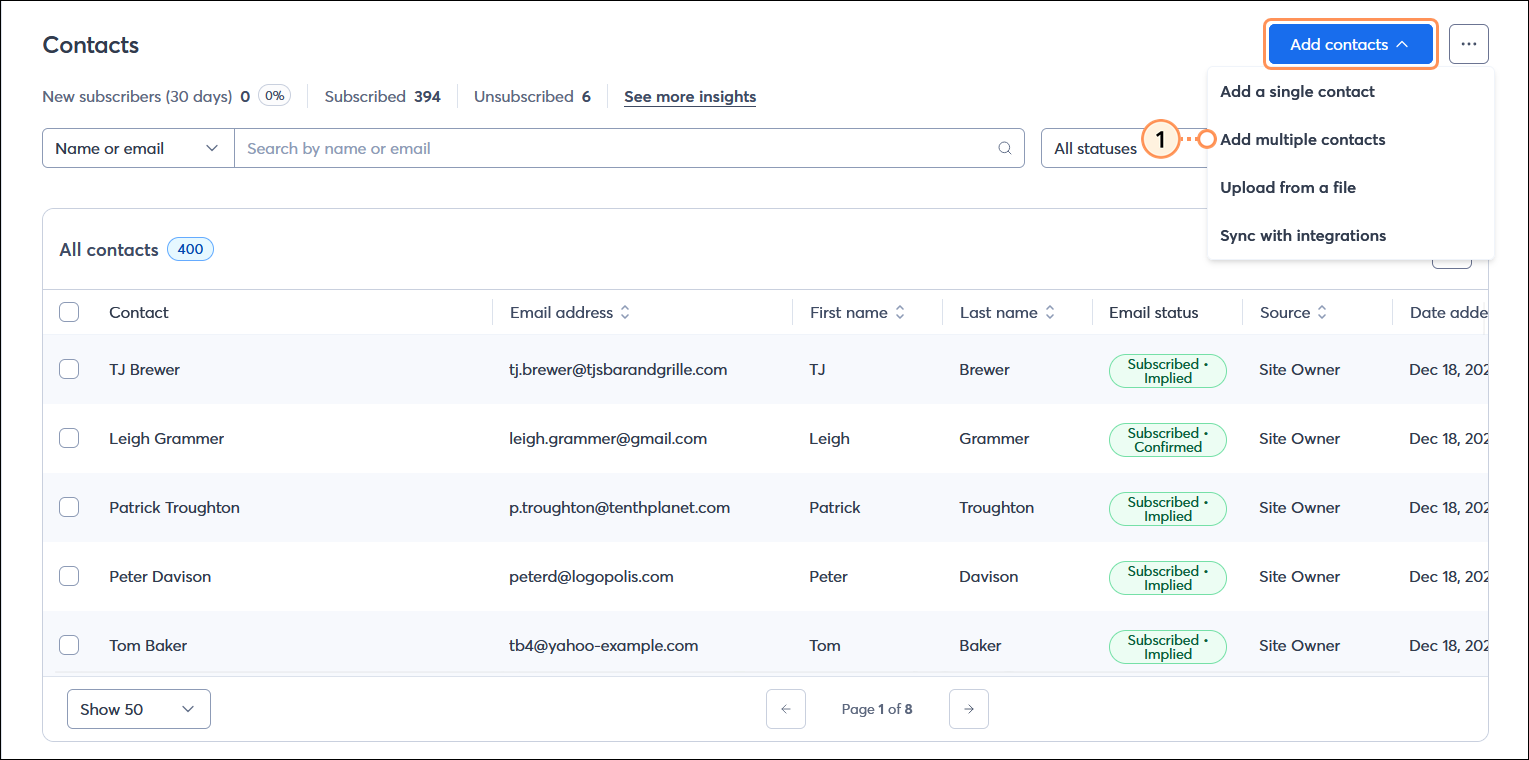Click the search magnifier icon
Viewport: 1529px width, 760px height.
1004,147
